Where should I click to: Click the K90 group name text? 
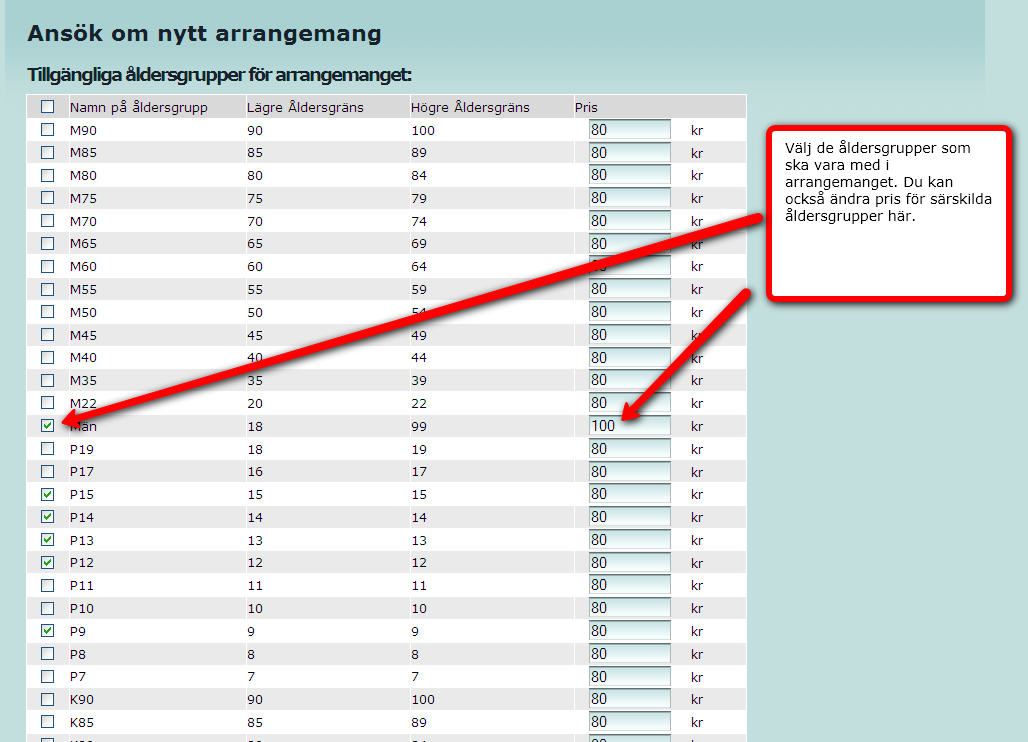(82, 700)
